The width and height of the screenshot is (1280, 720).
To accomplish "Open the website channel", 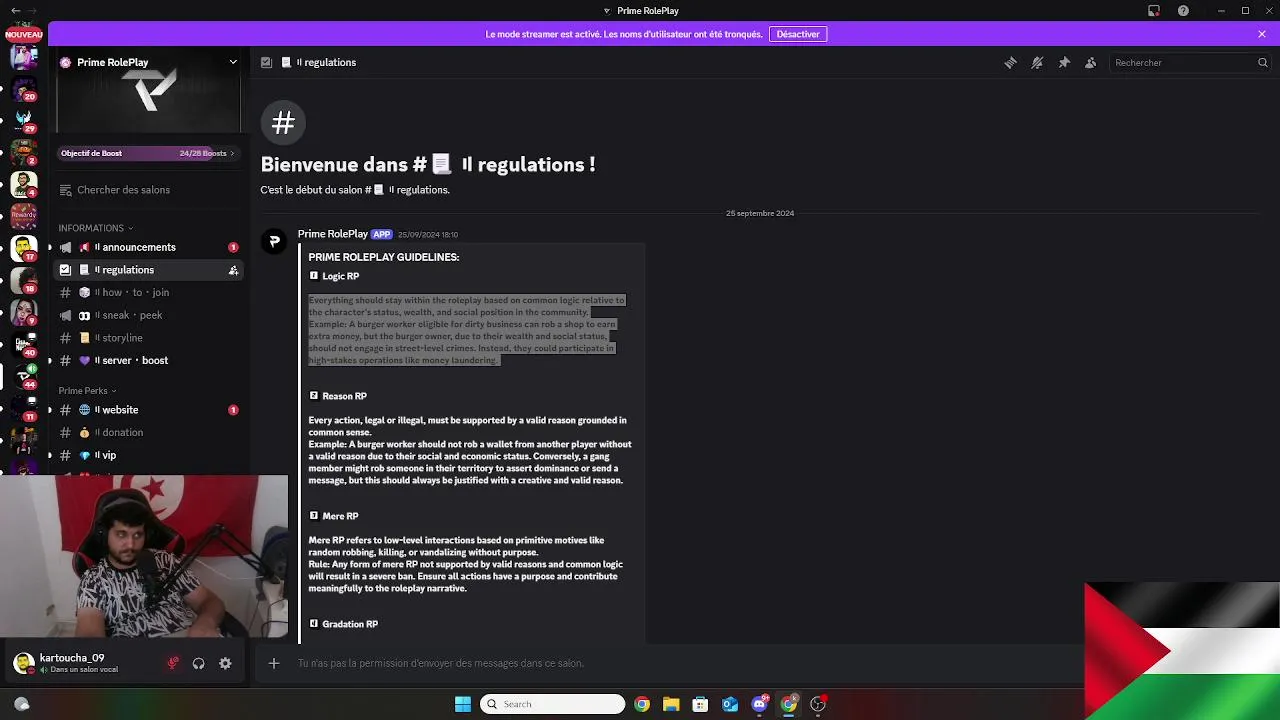I will (148, 410).
